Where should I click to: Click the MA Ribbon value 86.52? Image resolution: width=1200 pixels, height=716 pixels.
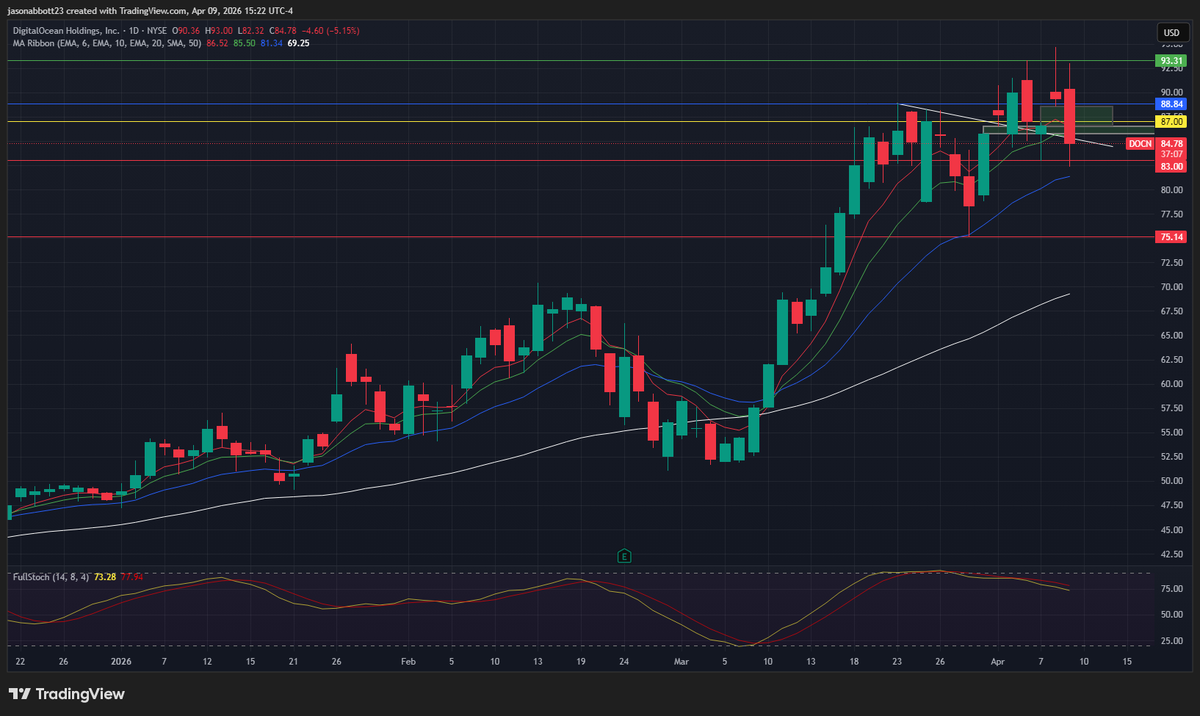point(215,43)
